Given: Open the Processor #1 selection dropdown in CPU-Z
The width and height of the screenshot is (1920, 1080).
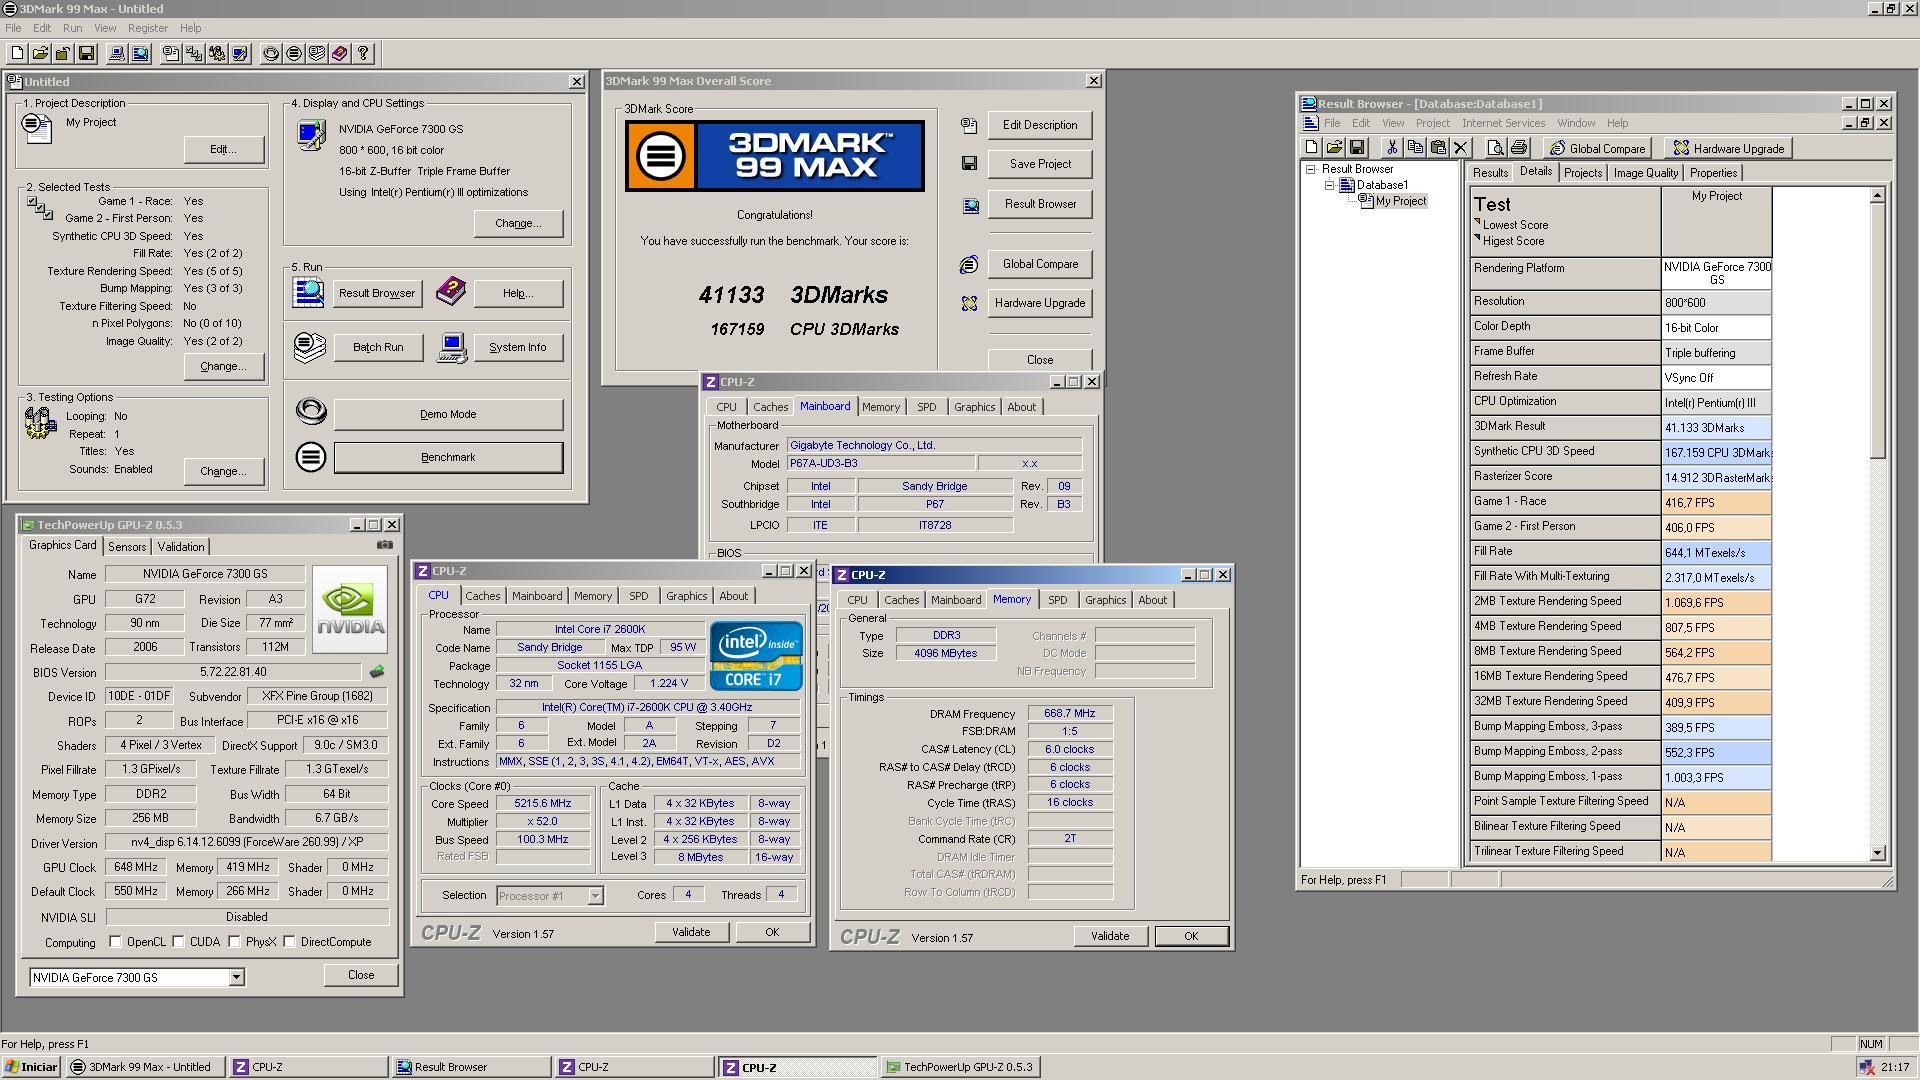Looking at the screenshot, I should pyautogui.click(x=595, y=895).
